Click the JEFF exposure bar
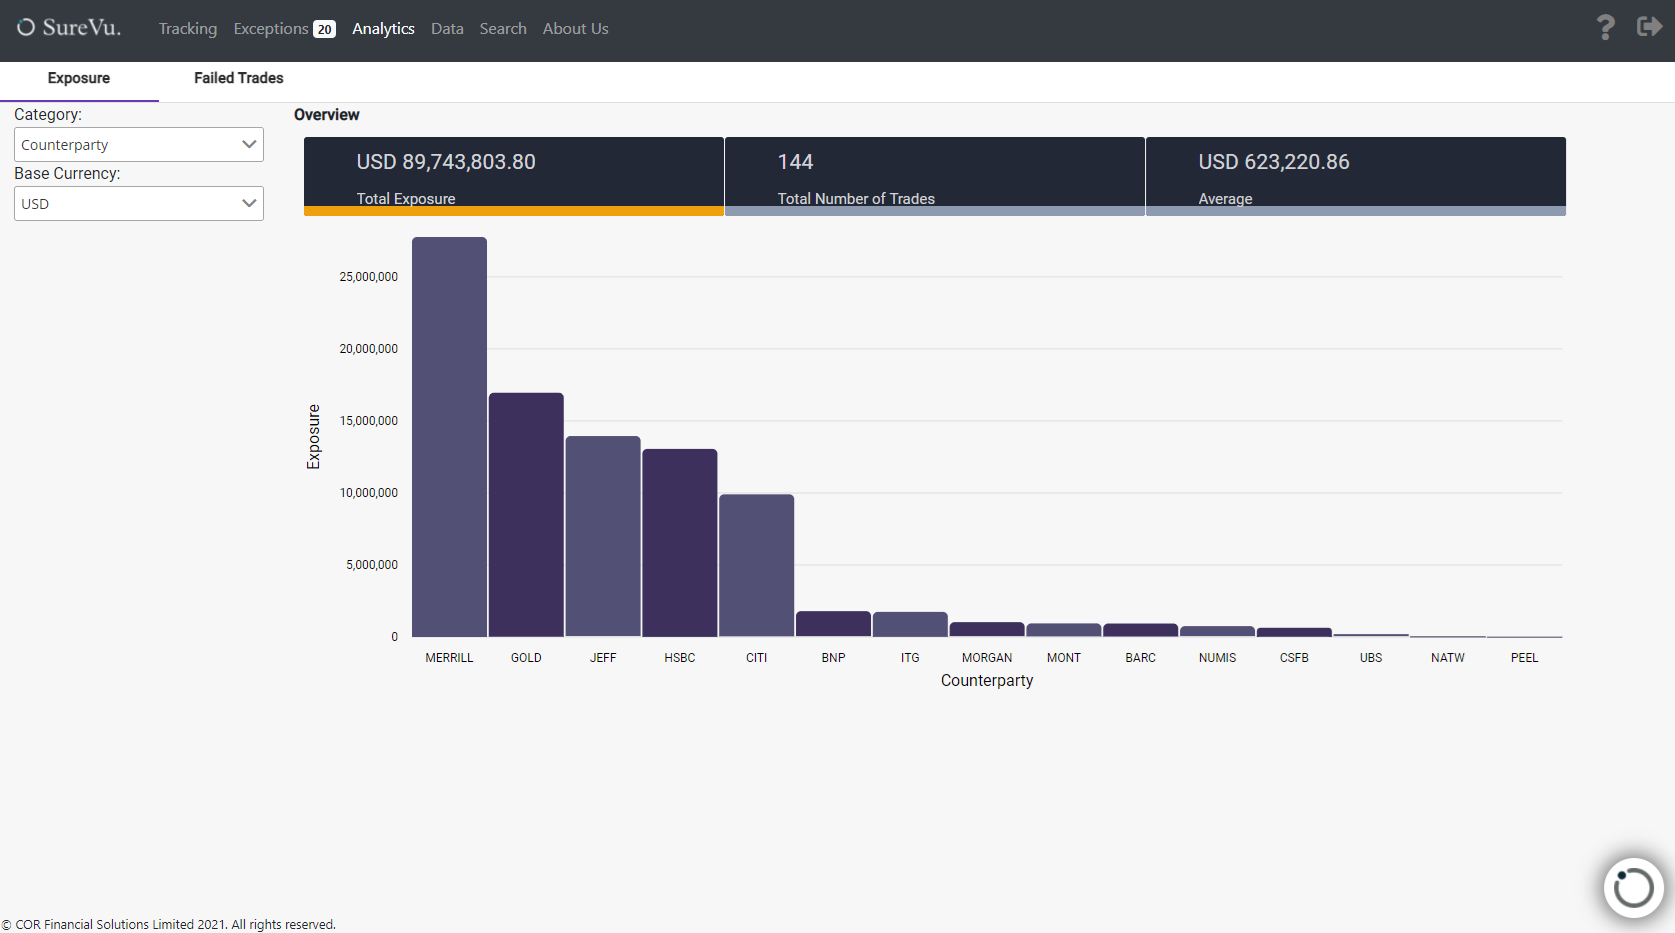Screen dimensions: 1675x933 click(x=603, y=536)
